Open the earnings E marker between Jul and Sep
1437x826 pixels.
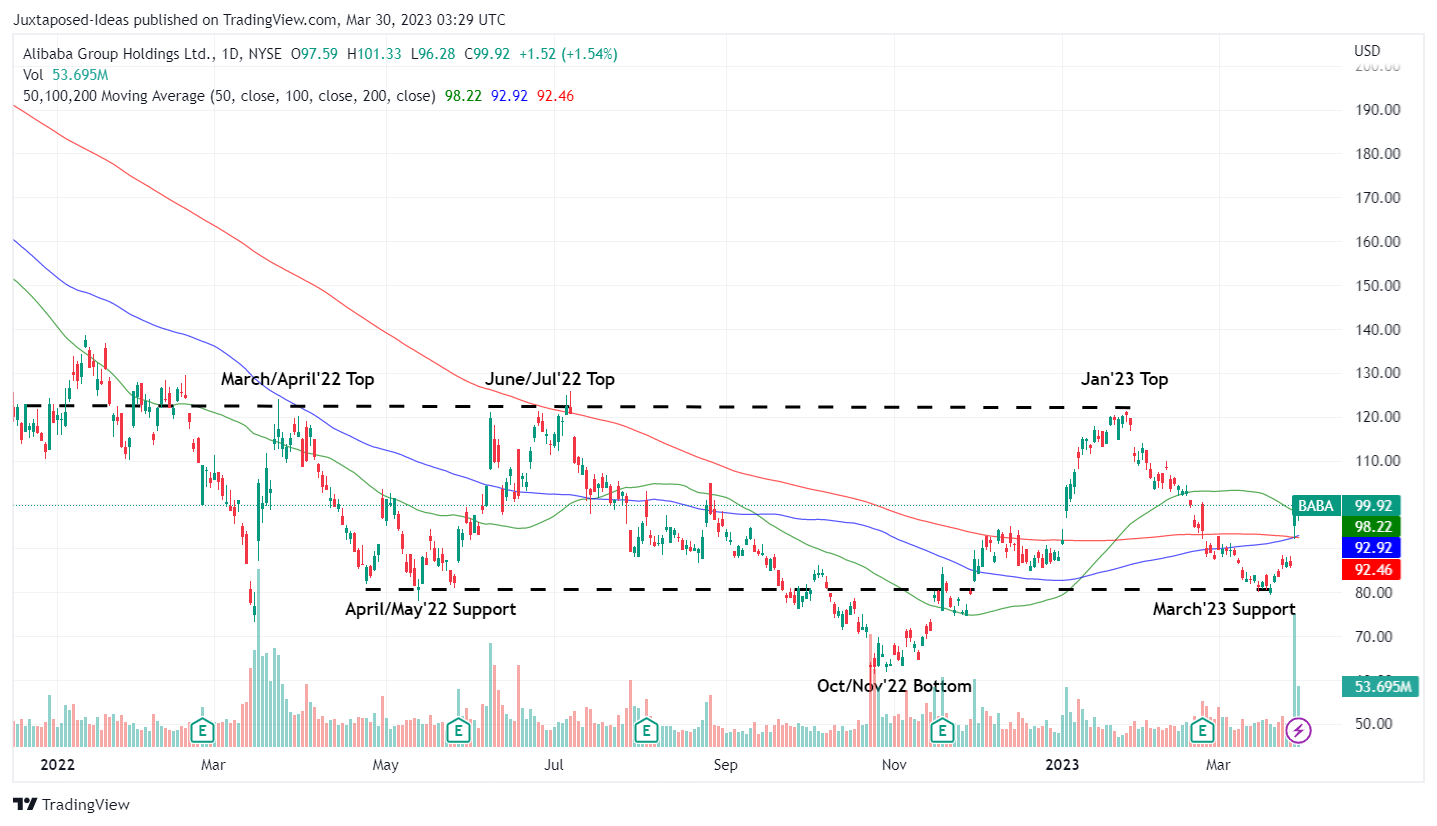pos(646,731)
